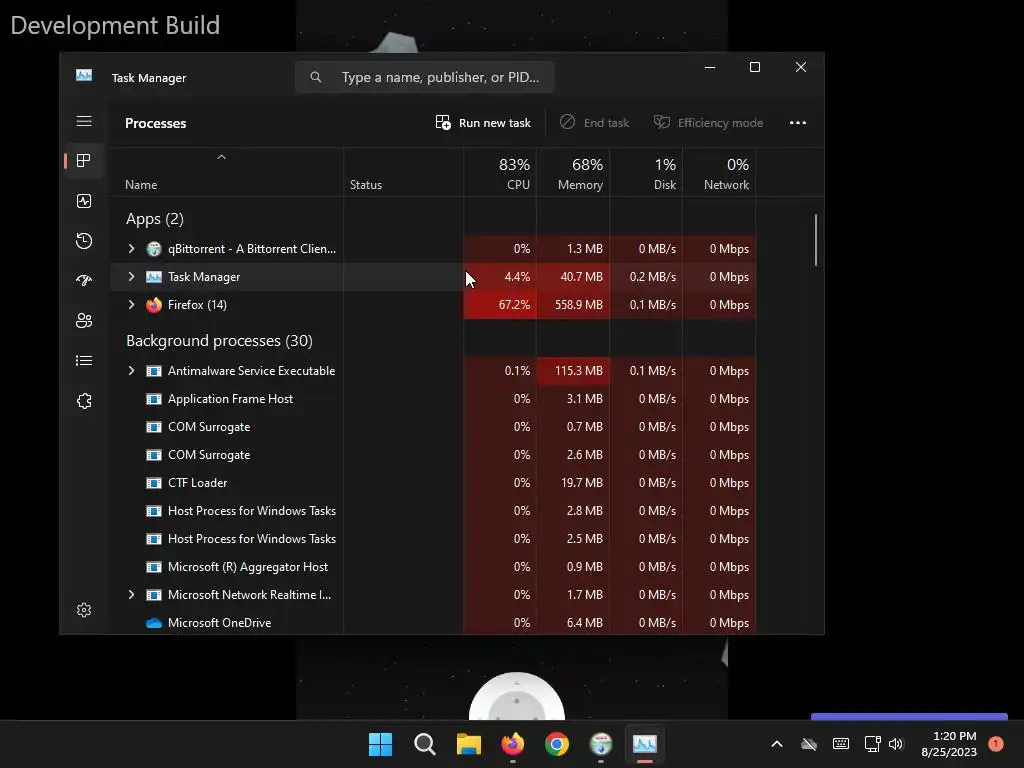Select the Microsoft OneDrive process name
Screen dimensions: 1024x768
pos(219,623)
